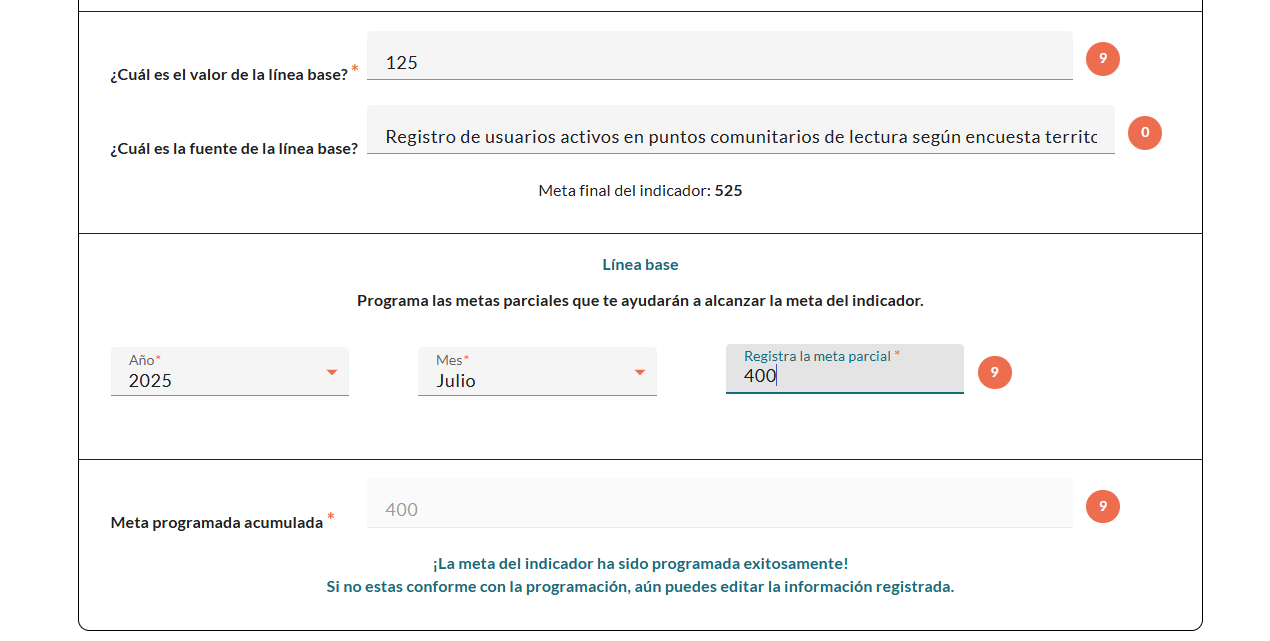Image resolution: width=1270 pixels, height=641 pixels.
Task: Click the Línea base section heading
Action: 640,265
